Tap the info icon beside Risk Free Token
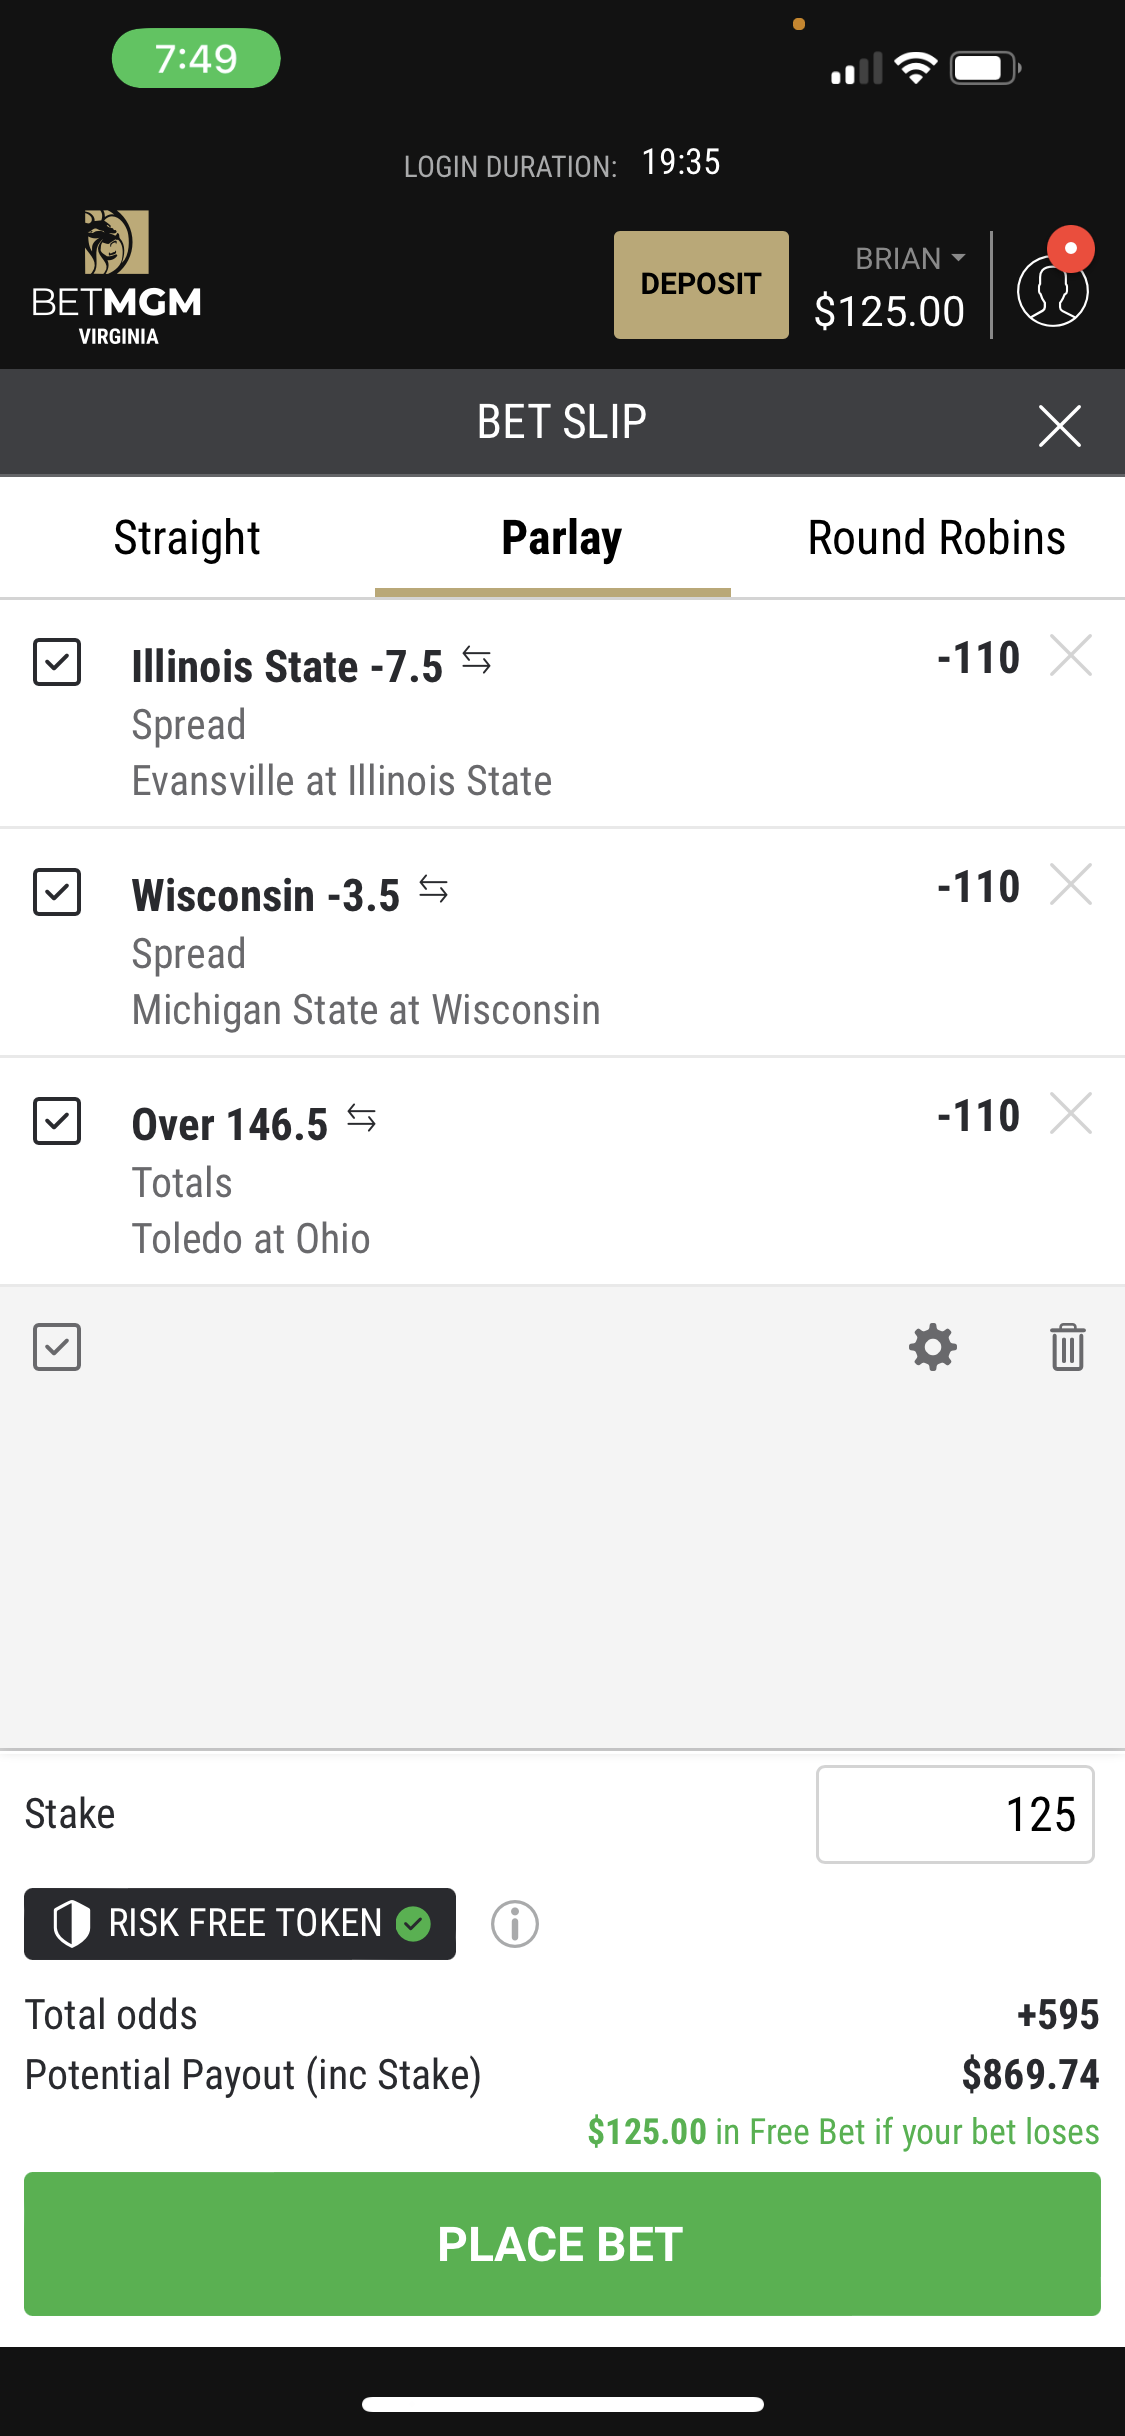 [515, 1923]
